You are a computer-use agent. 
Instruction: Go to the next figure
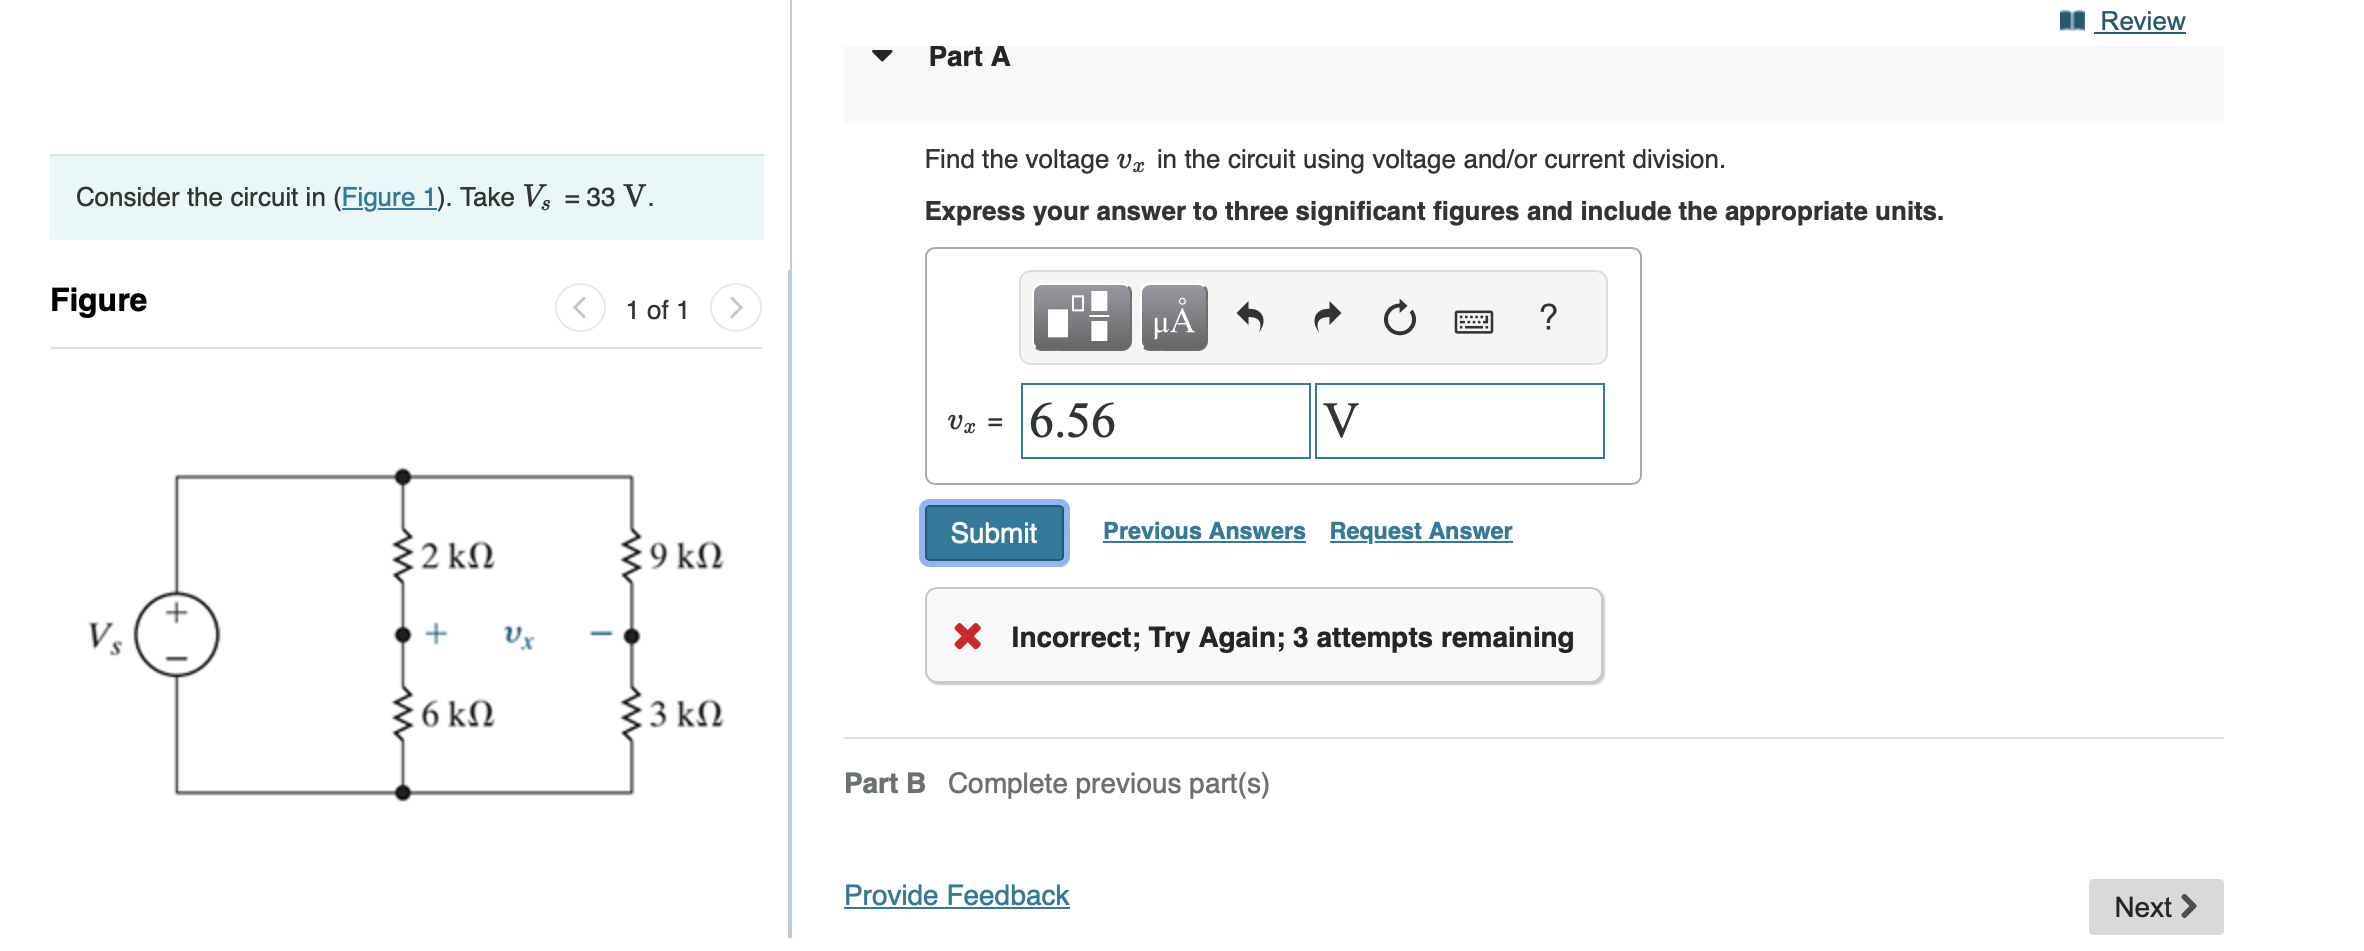[735, 308]
